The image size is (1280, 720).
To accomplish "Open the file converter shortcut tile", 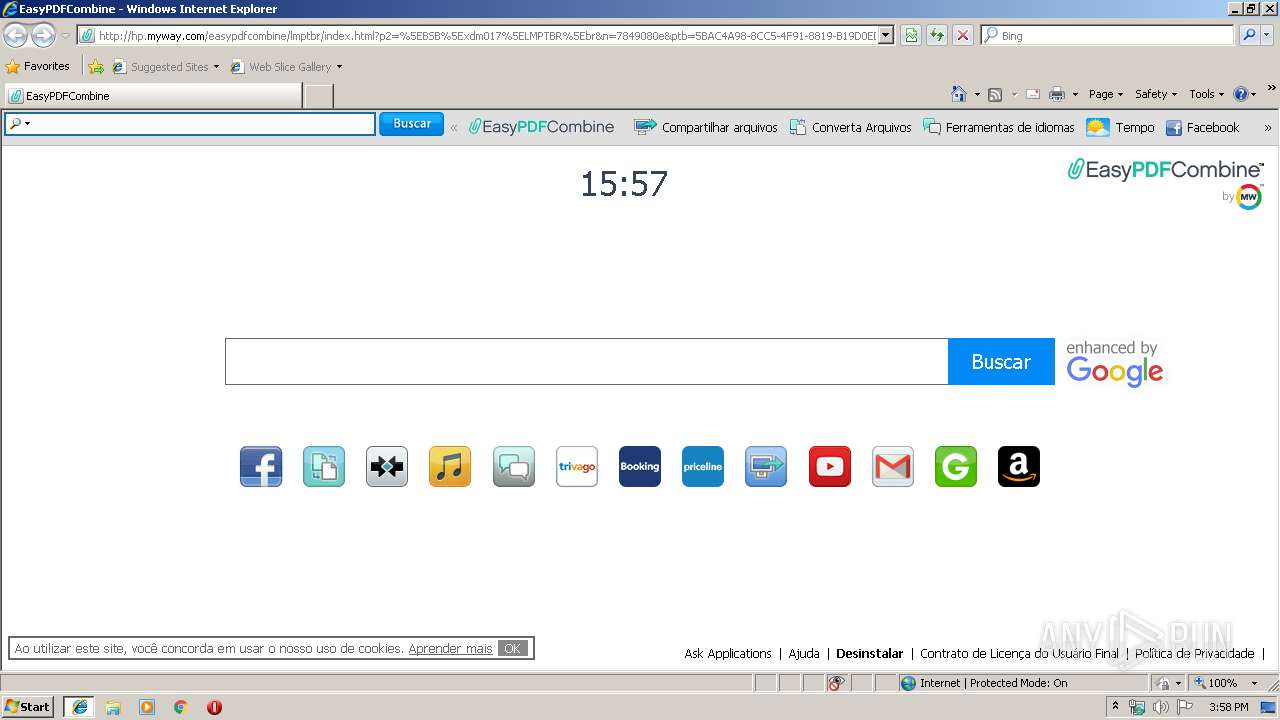I will (x=324, y=467).
